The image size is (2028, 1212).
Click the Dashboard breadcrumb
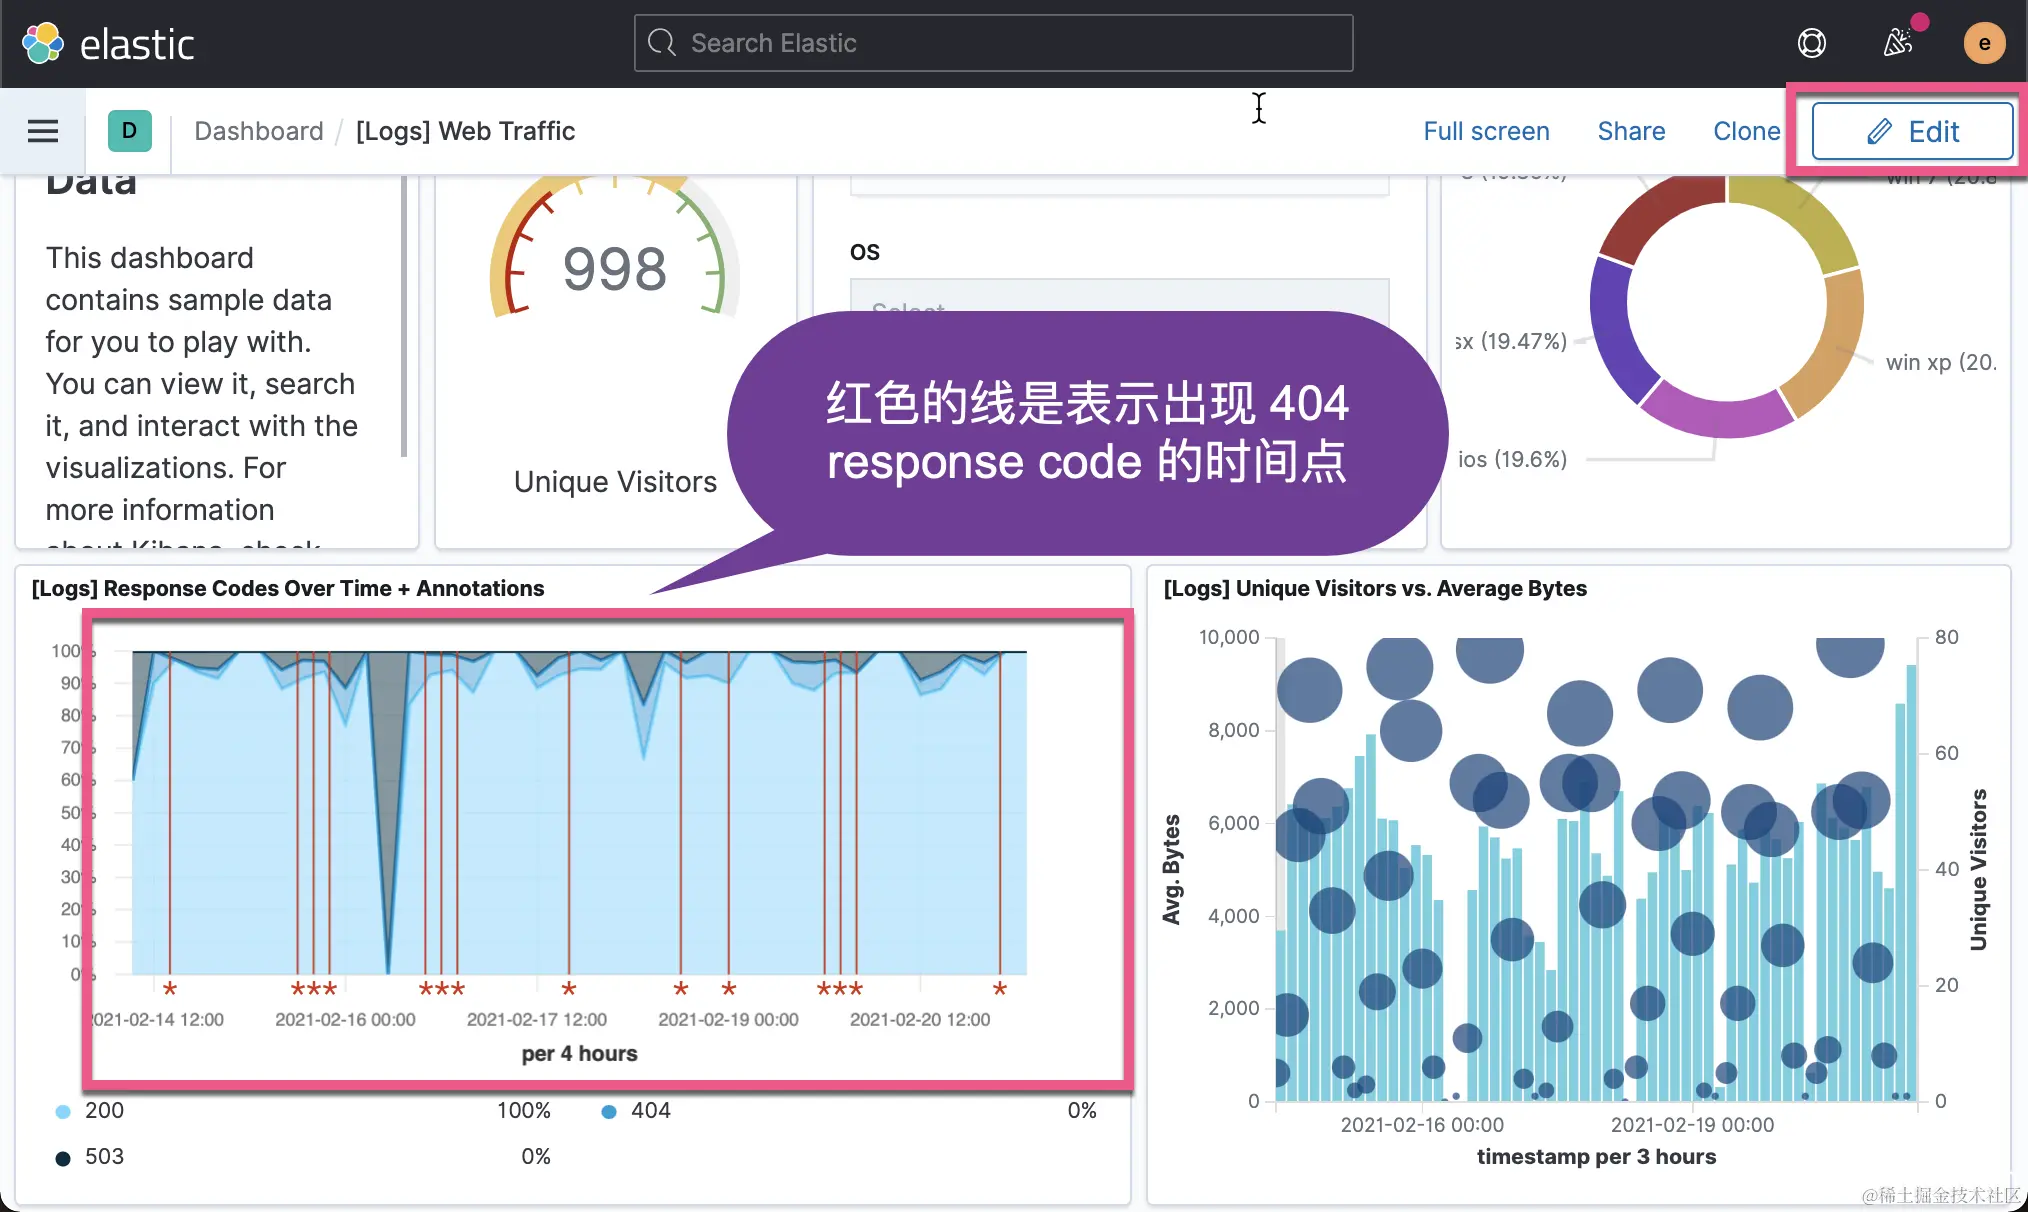tap(259, 131)
